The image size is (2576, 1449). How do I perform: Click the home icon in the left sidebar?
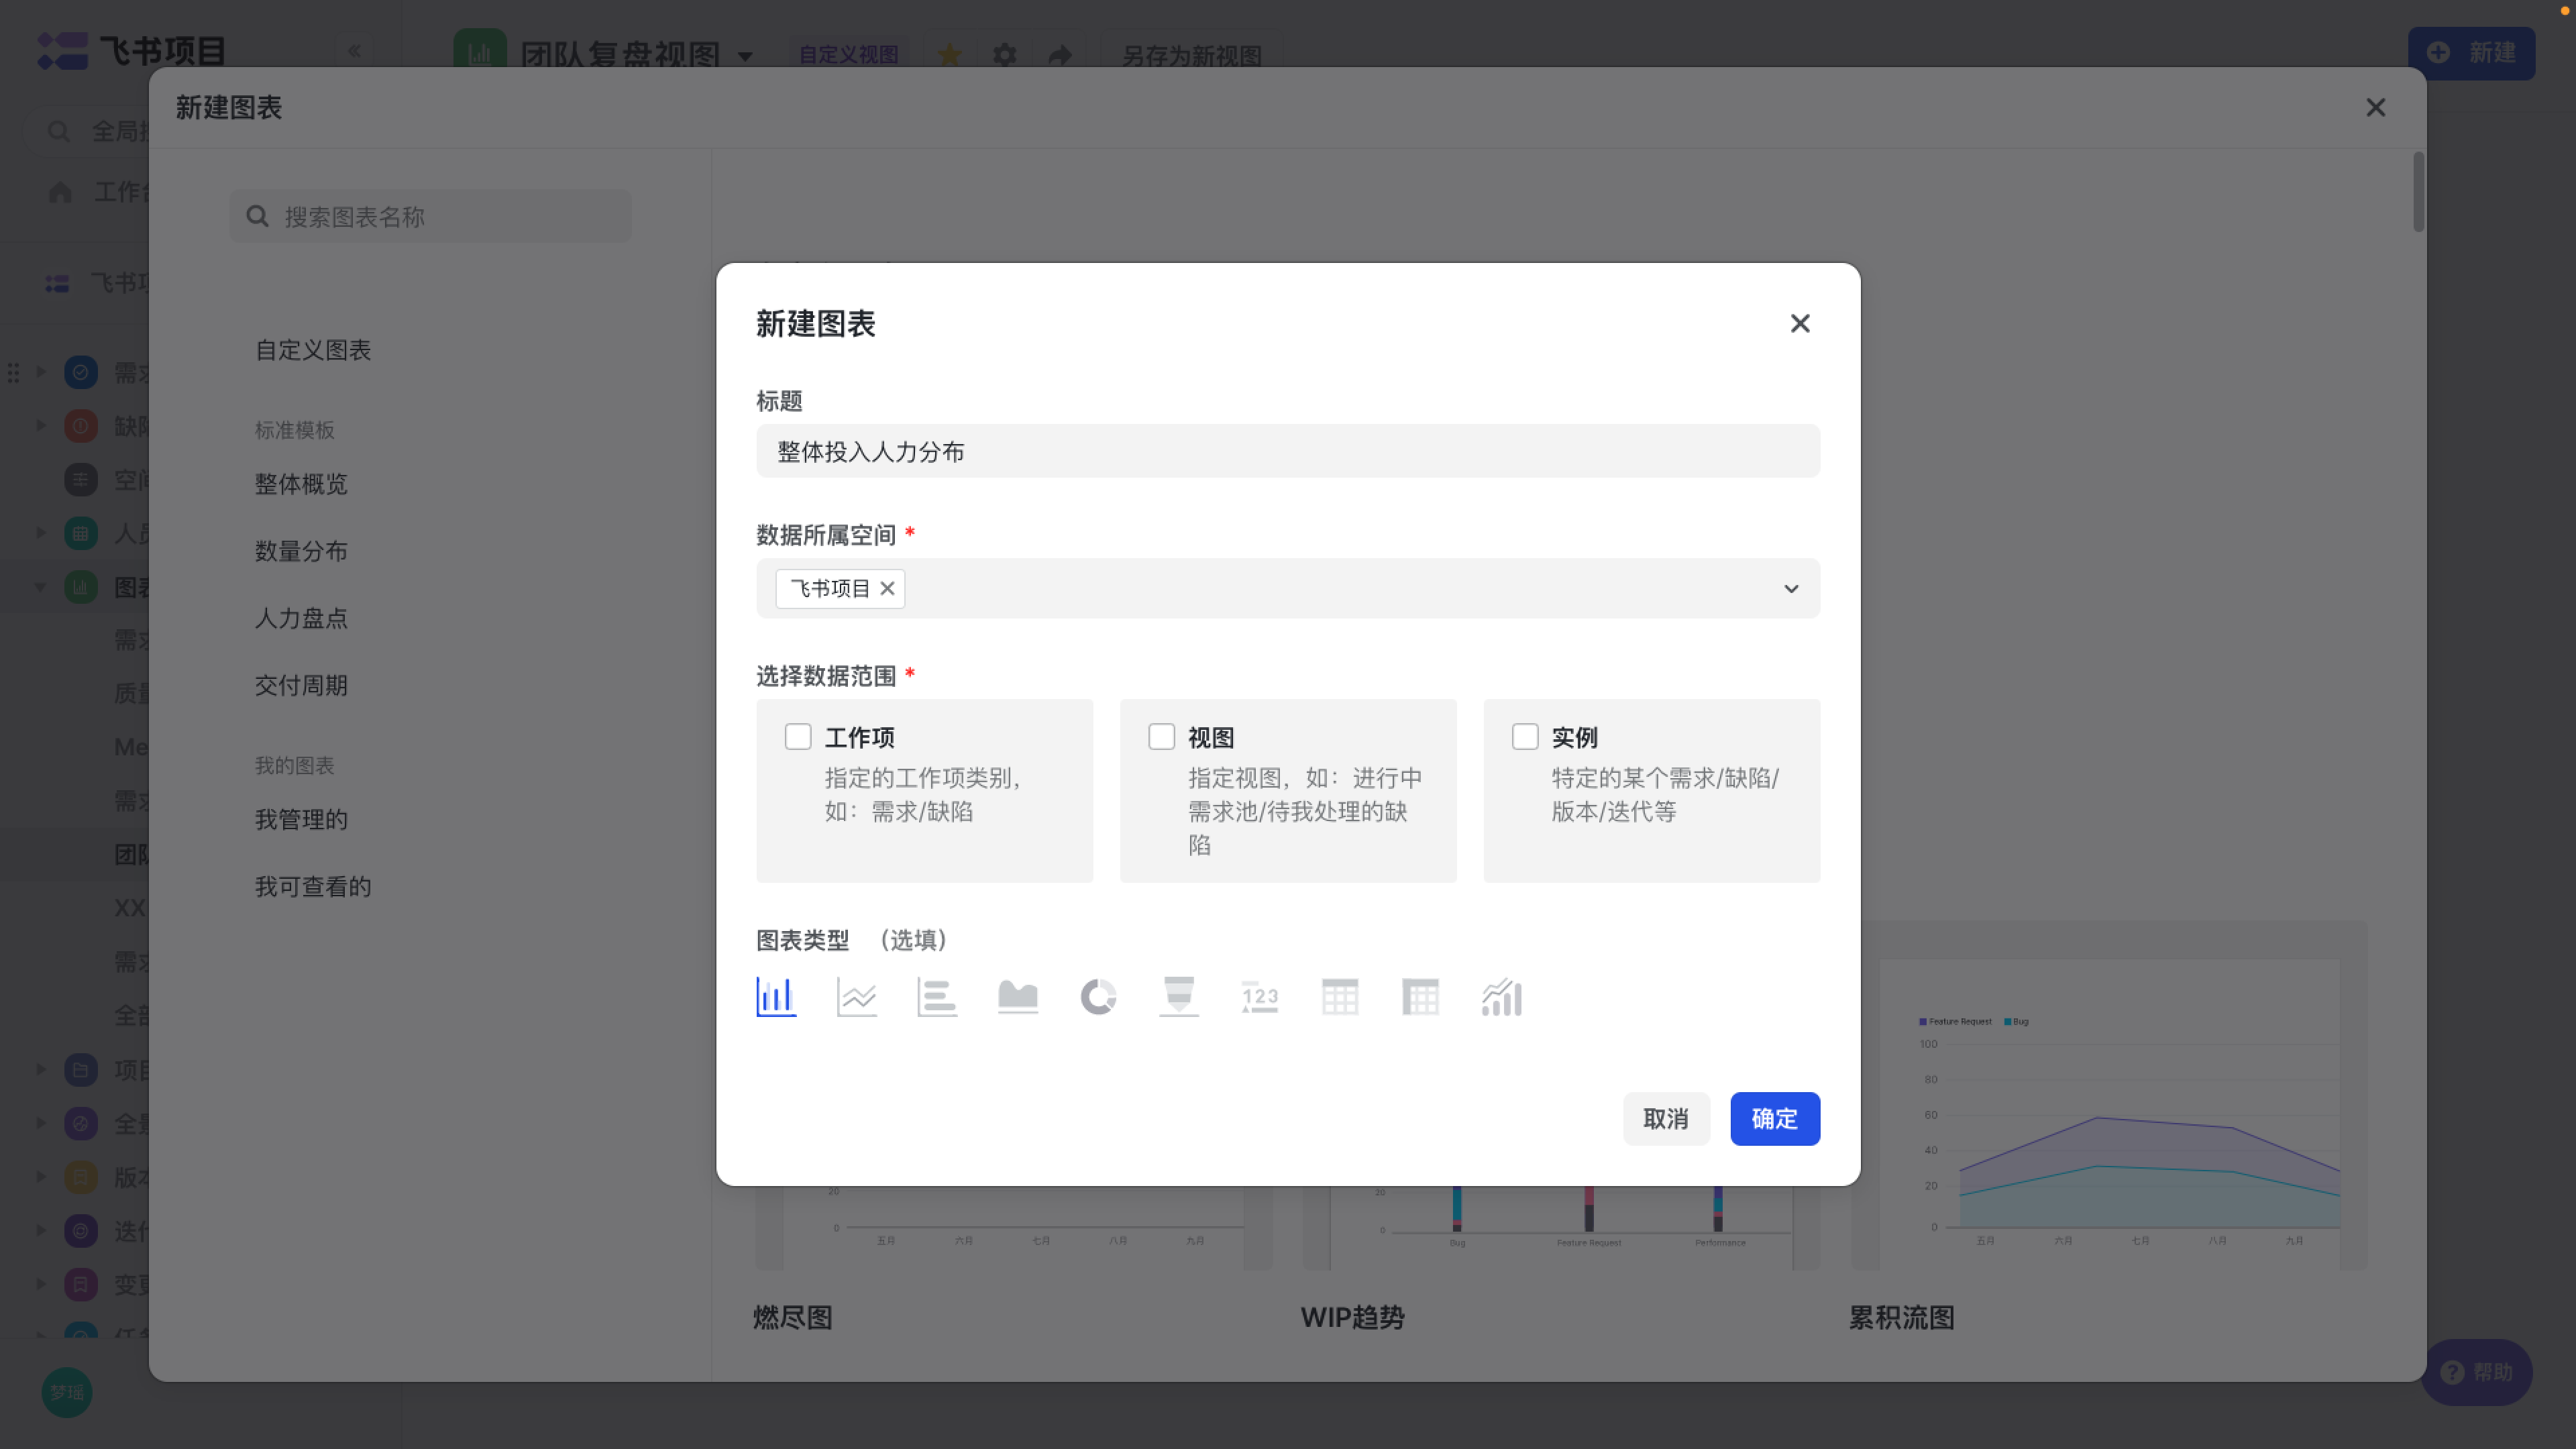tap(60, 191)
